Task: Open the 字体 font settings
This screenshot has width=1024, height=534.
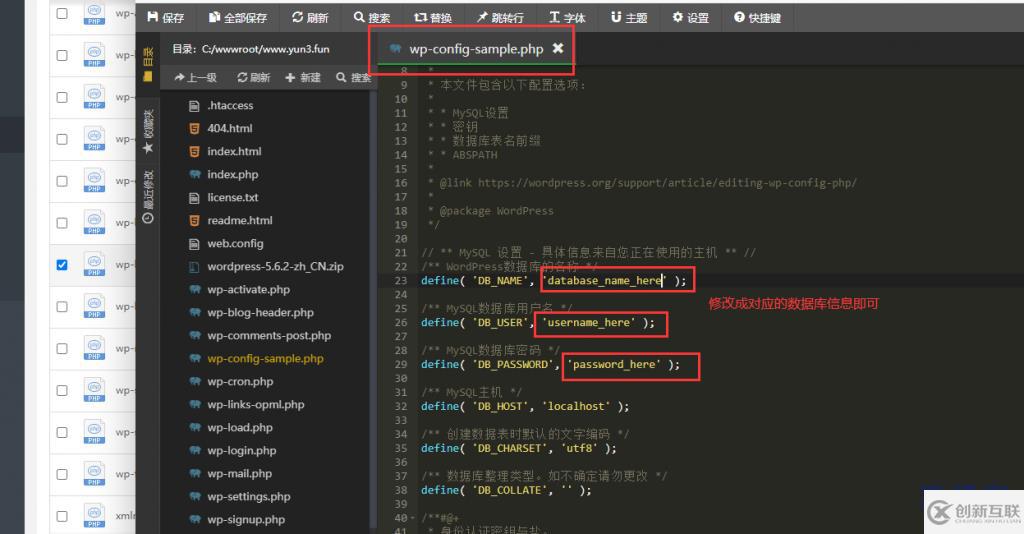Action: pos(567,18)
